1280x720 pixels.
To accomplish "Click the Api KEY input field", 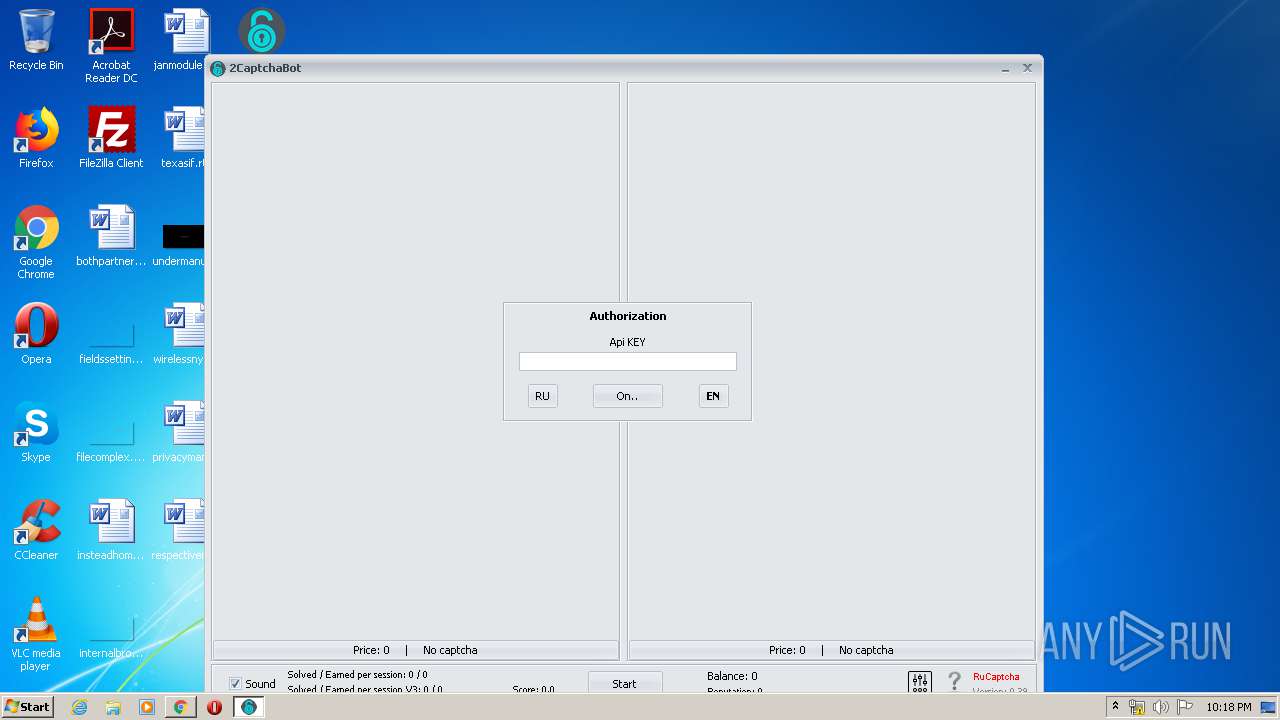I will [x=627, y=362].
